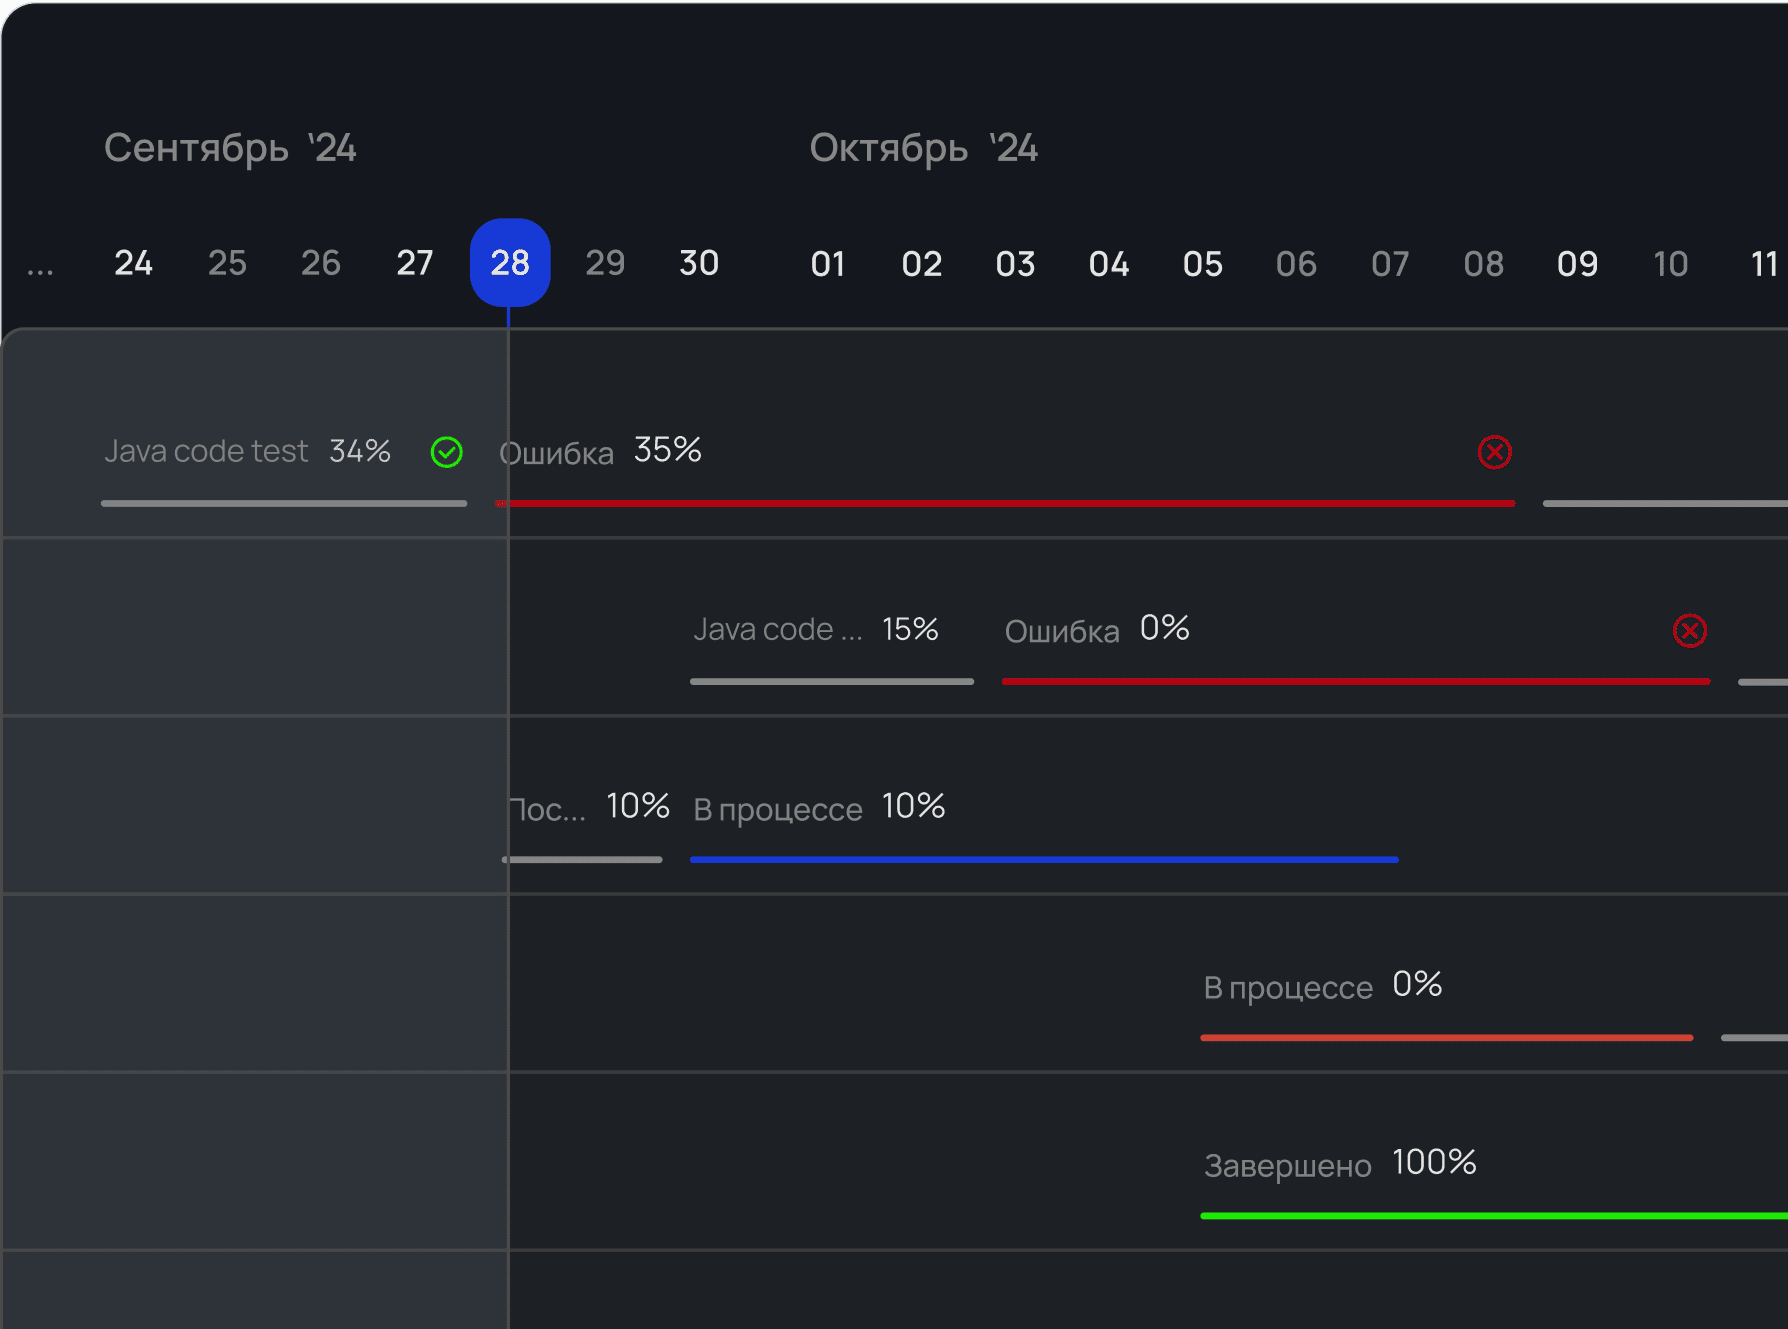Click the red progress bar under Ошибка 0%
Viewport: 1788px width, 1329px height.
[x=1355, y=681]
